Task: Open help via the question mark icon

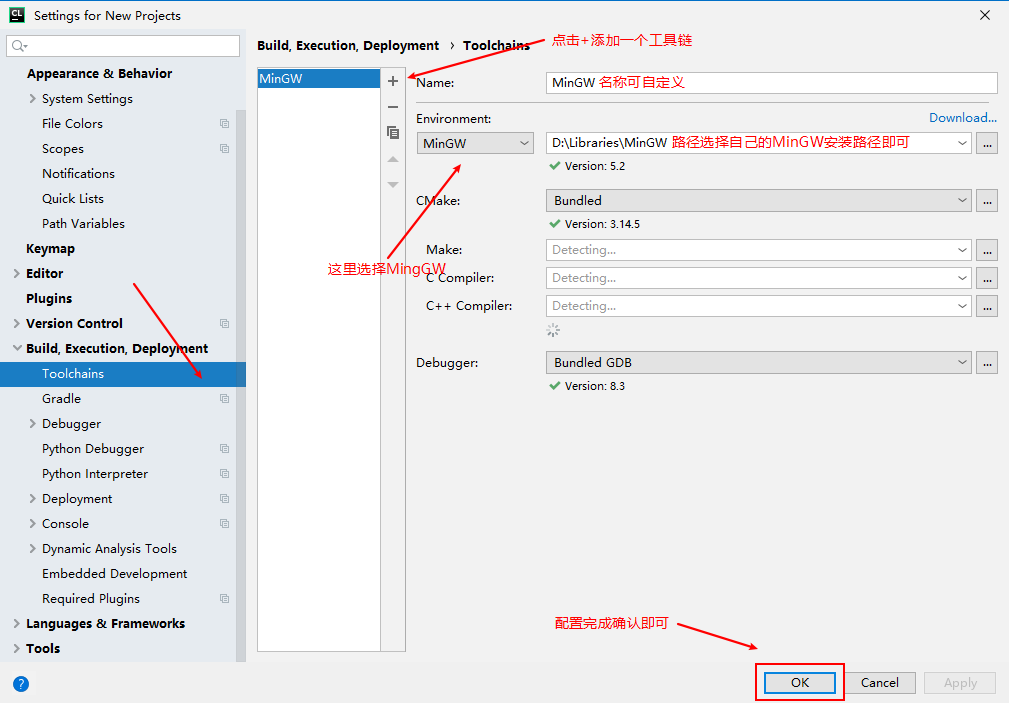Action: click(20, 684)
